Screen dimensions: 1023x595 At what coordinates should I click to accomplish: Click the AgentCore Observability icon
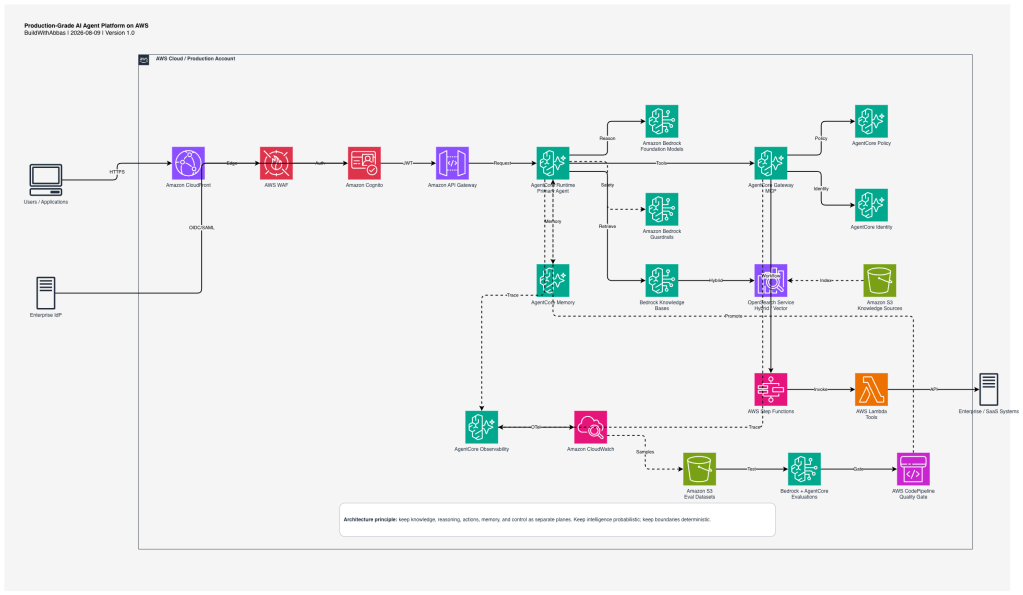coord(481,427)
